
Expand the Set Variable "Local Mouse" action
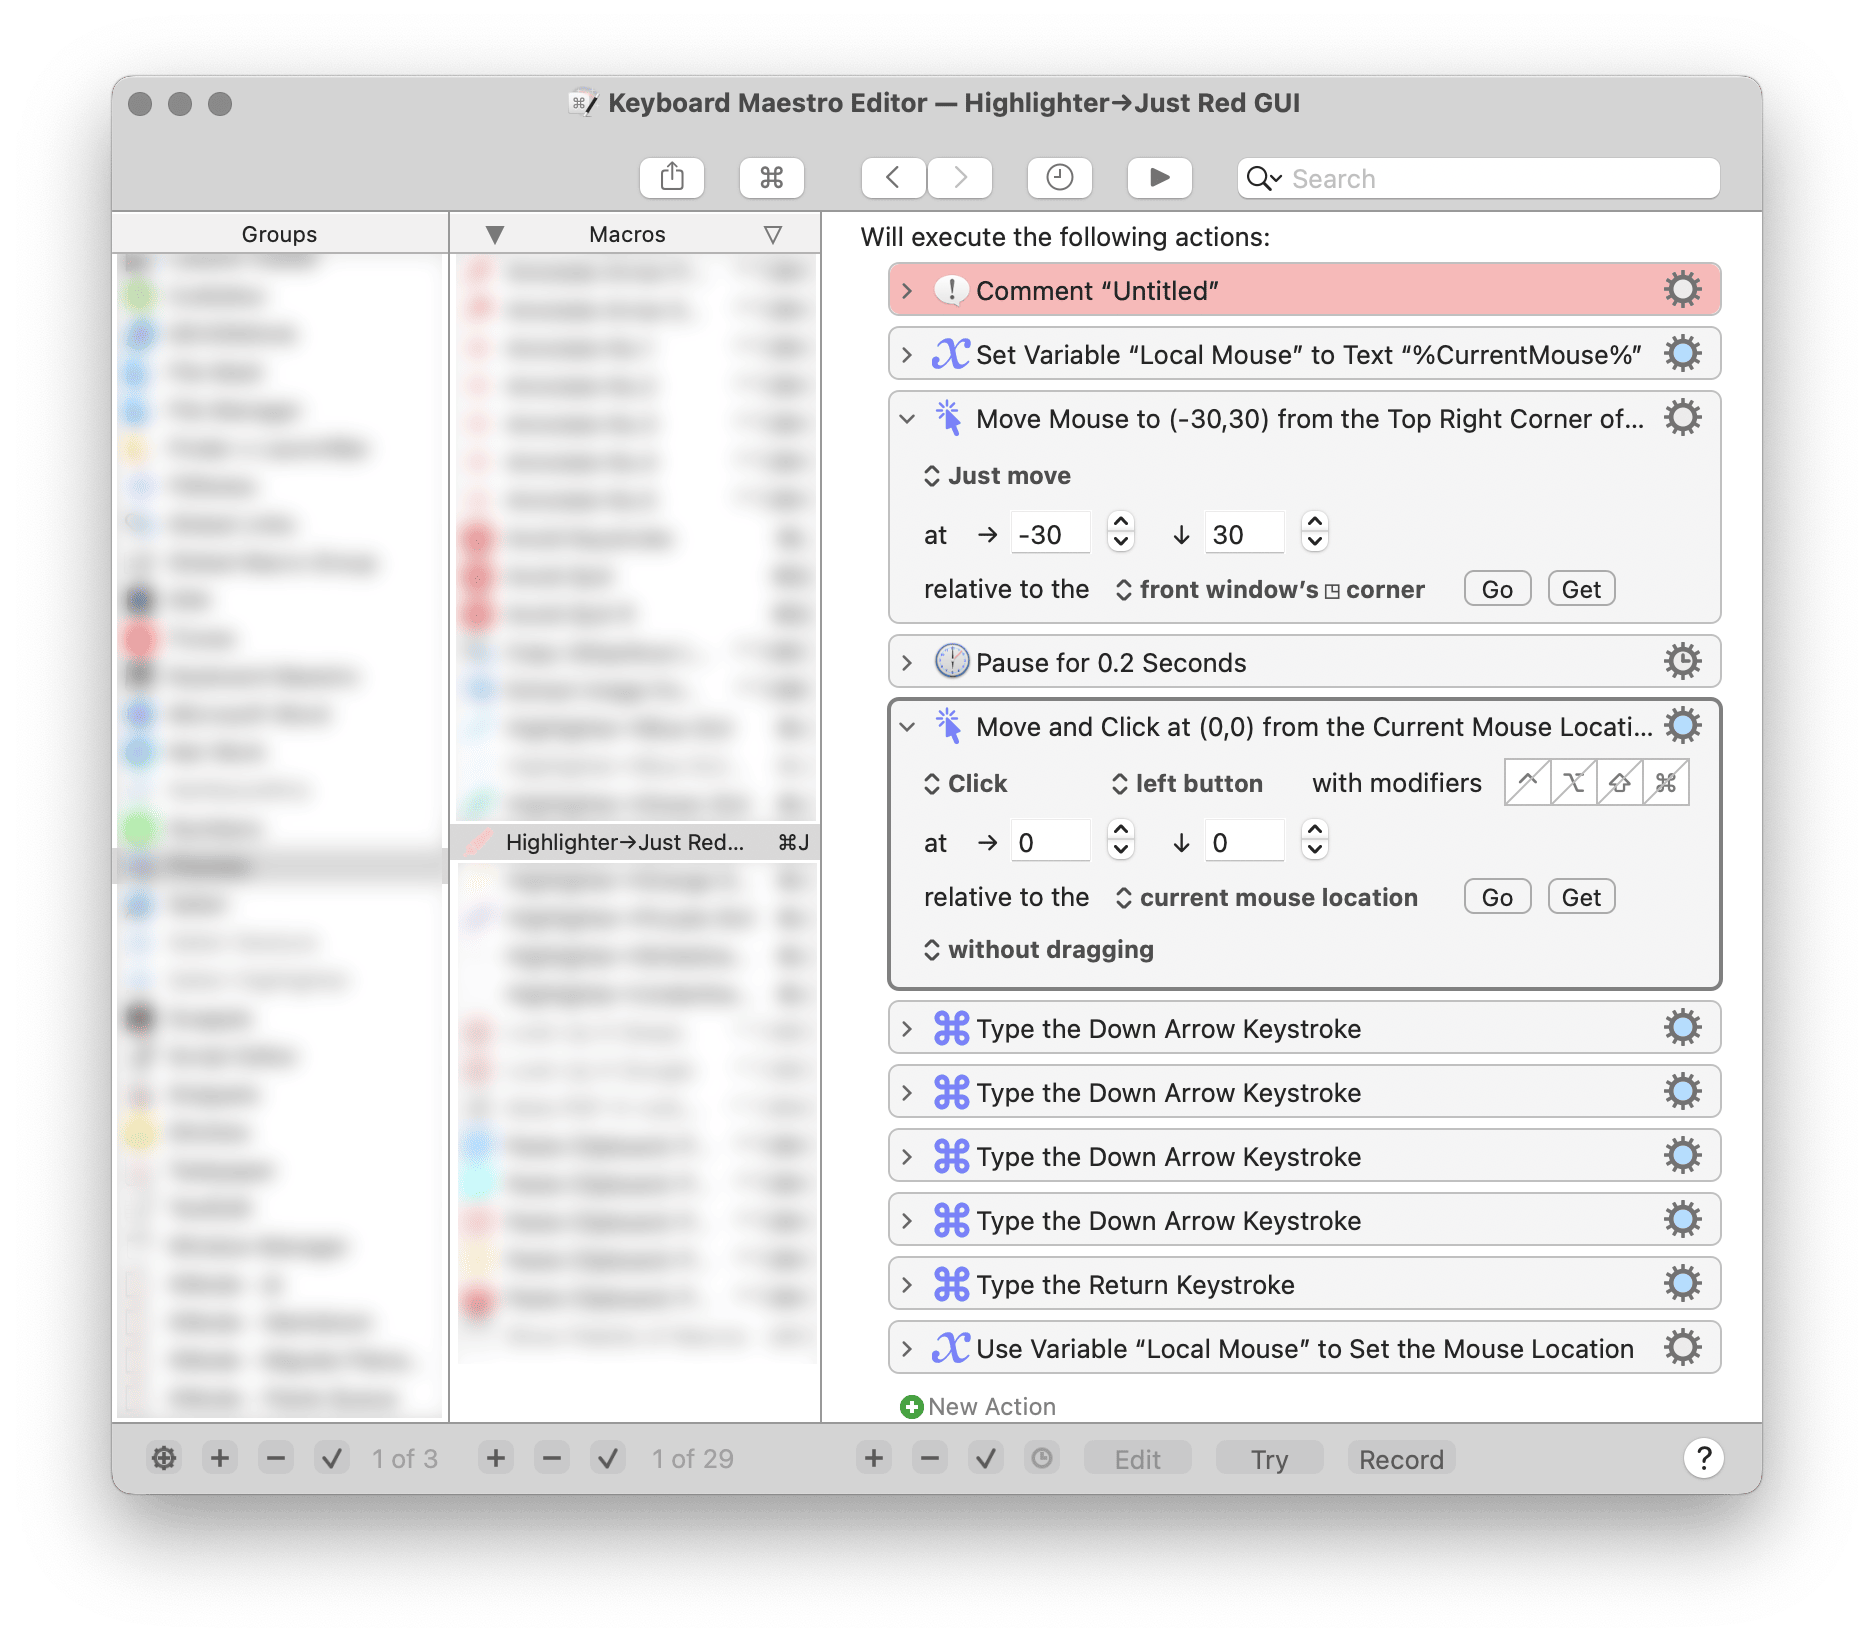[907, 355]
